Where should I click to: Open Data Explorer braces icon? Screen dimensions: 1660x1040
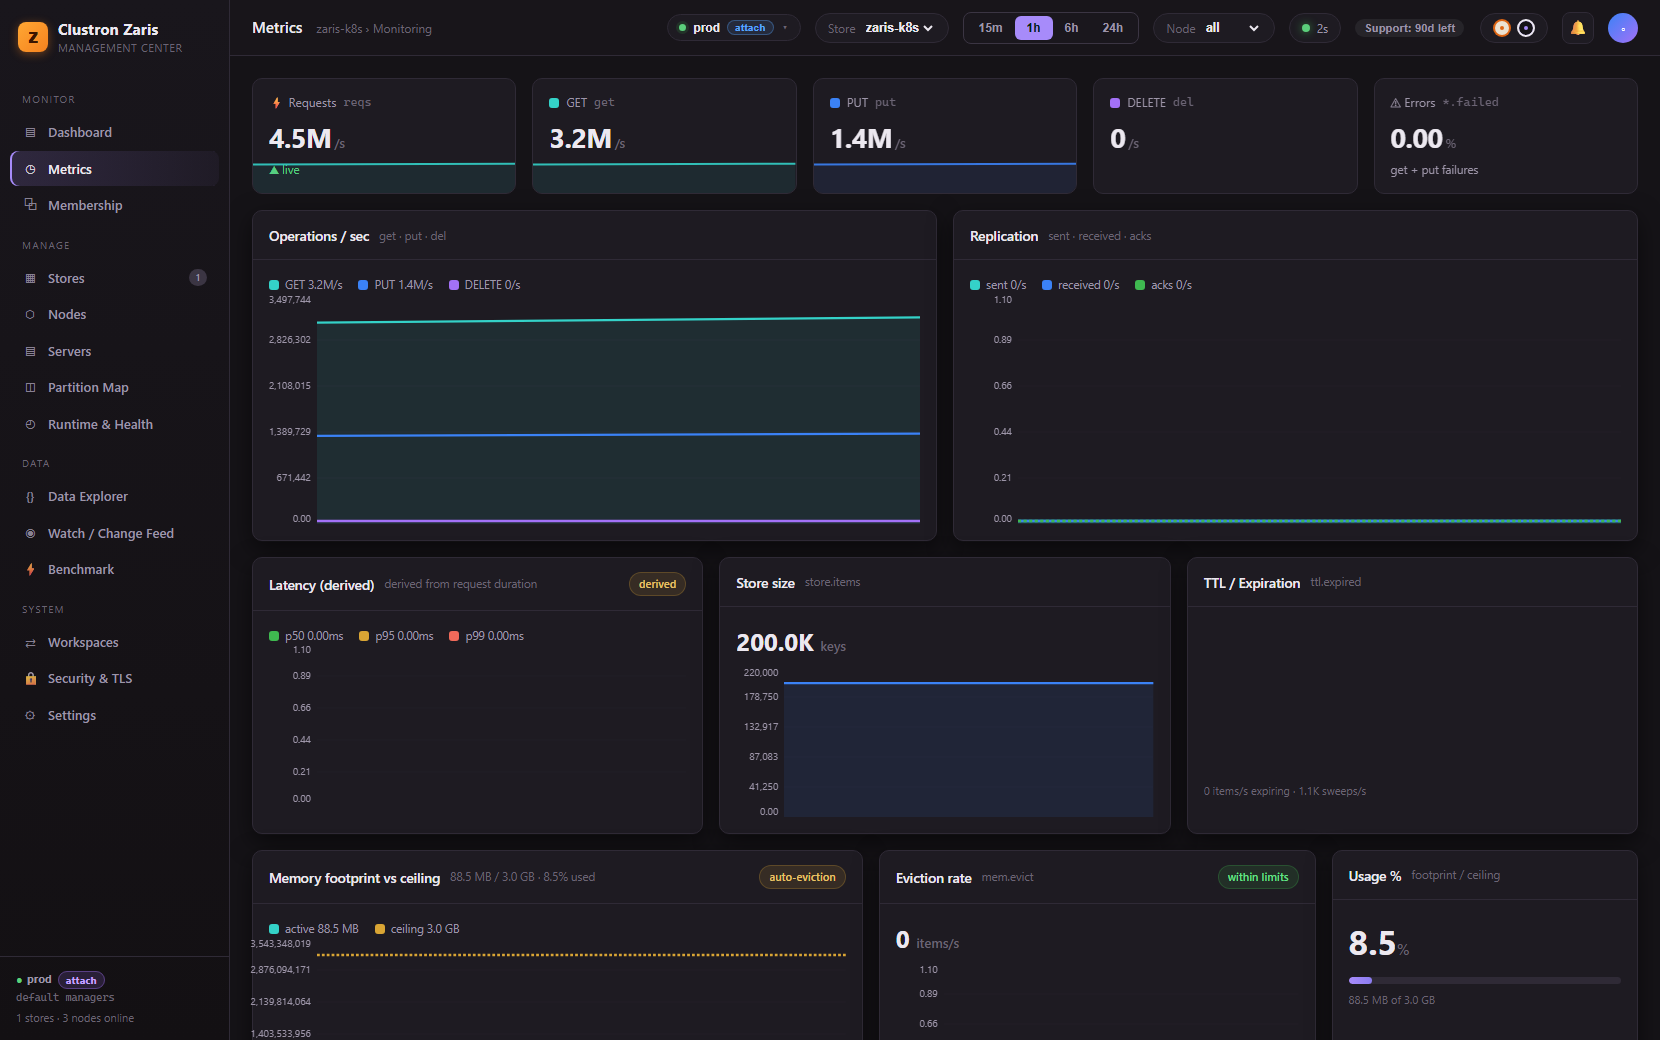(x=30, y=497)
